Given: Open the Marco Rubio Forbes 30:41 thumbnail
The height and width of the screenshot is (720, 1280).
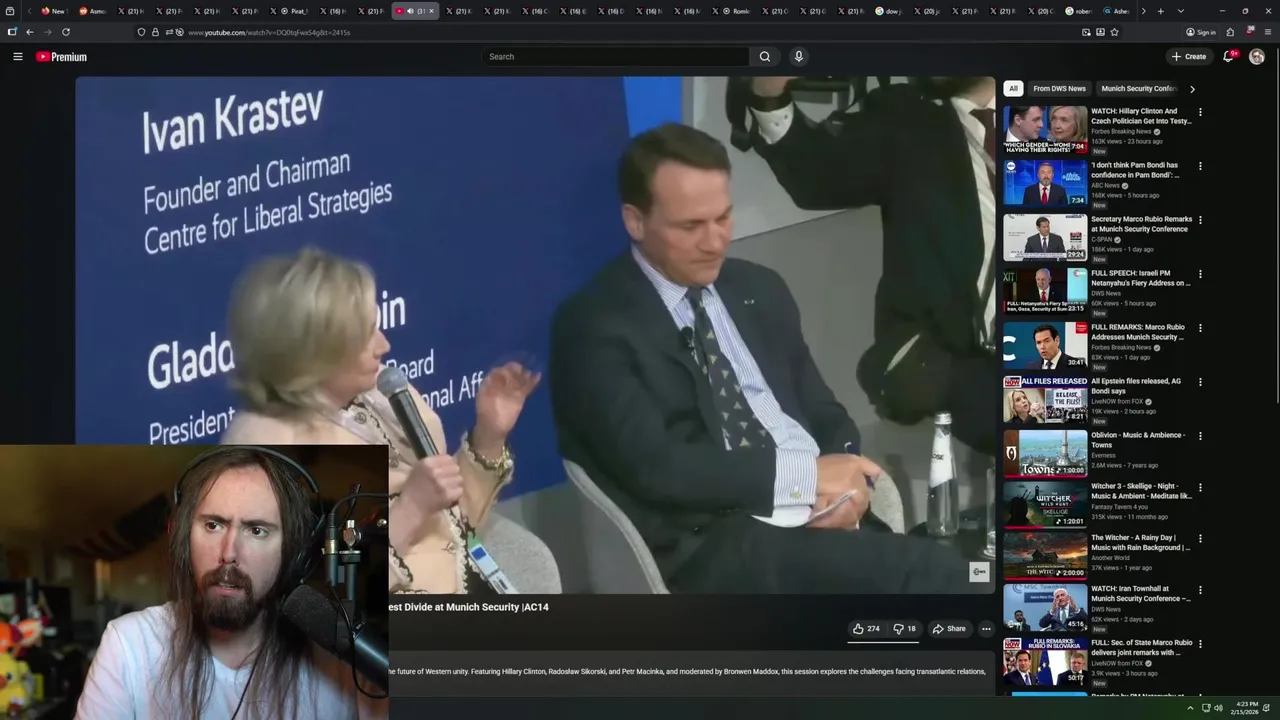Looking at the screenshot, I should [x=1045, y=345].
